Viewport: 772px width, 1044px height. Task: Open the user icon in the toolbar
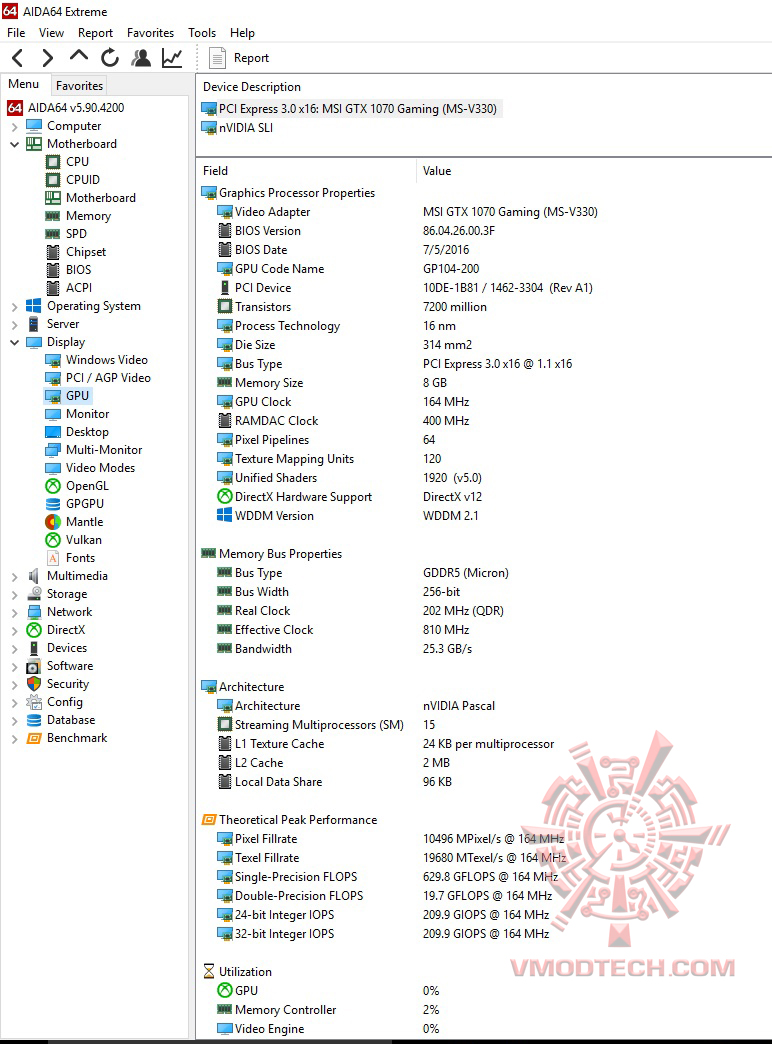[141, 58]
